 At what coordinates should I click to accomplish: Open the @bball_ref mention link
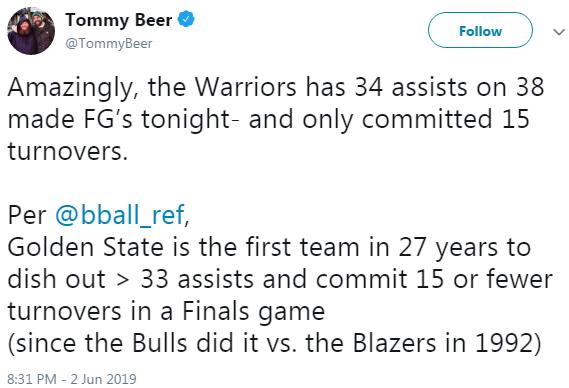tap(120, 215)
